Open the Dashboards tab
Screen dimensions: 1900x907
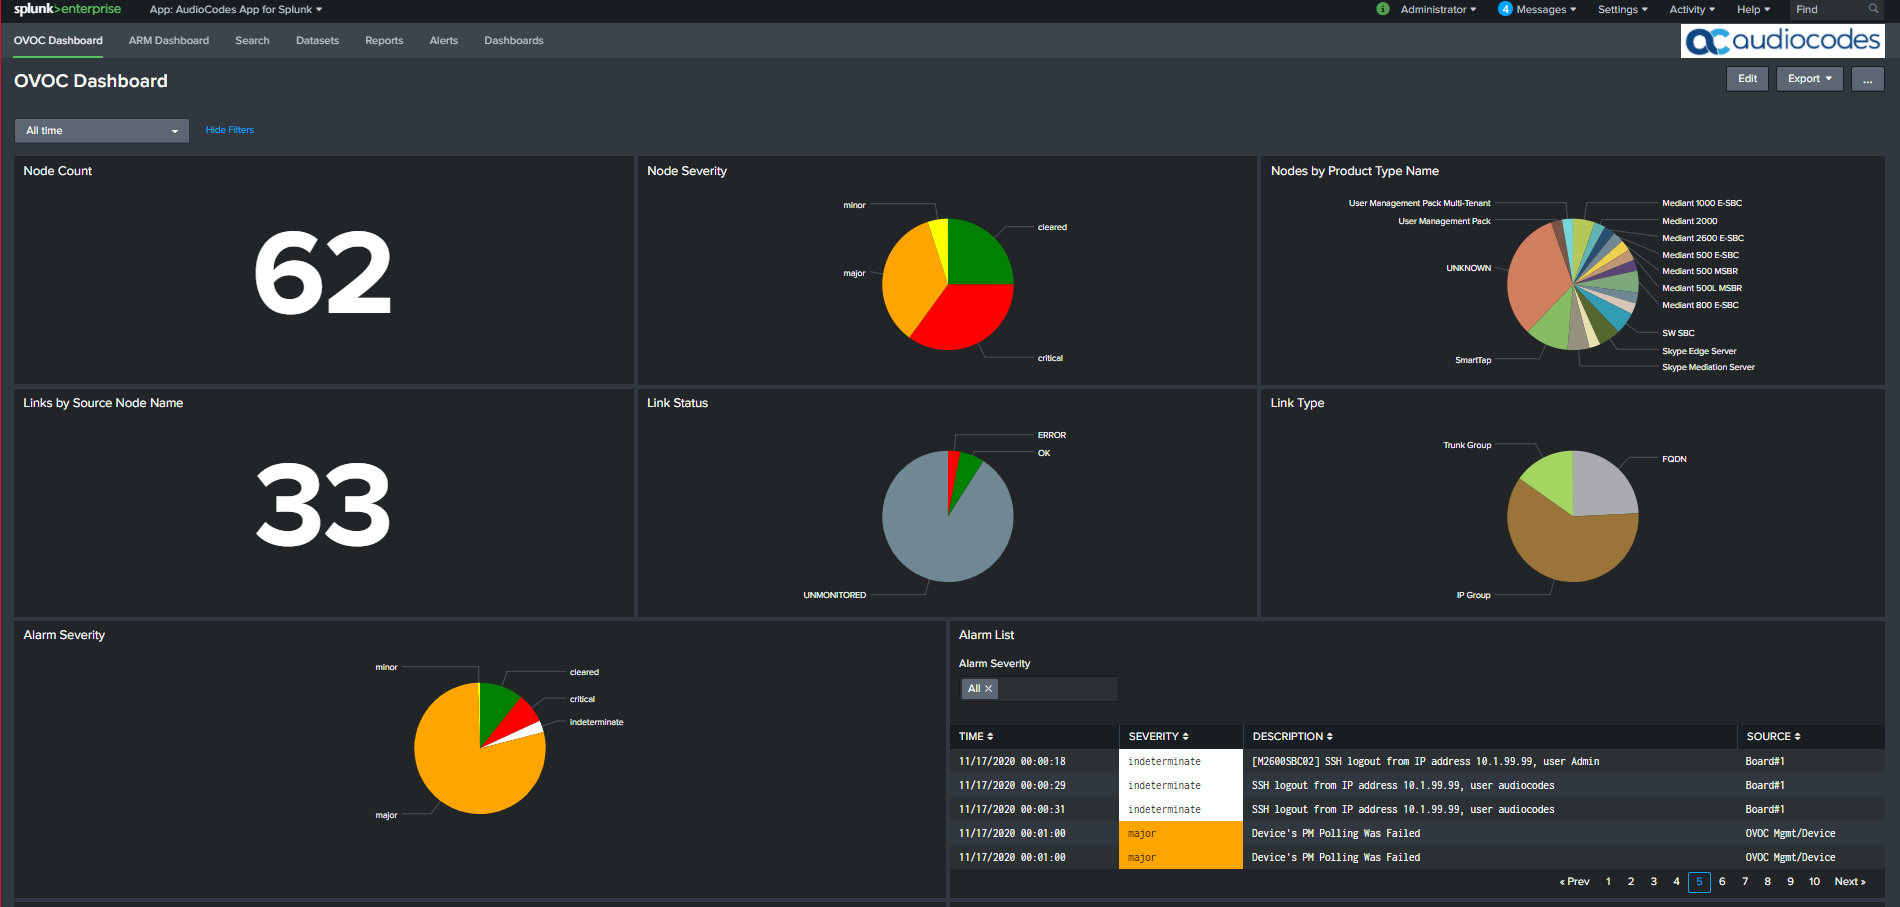click(514, 41)
